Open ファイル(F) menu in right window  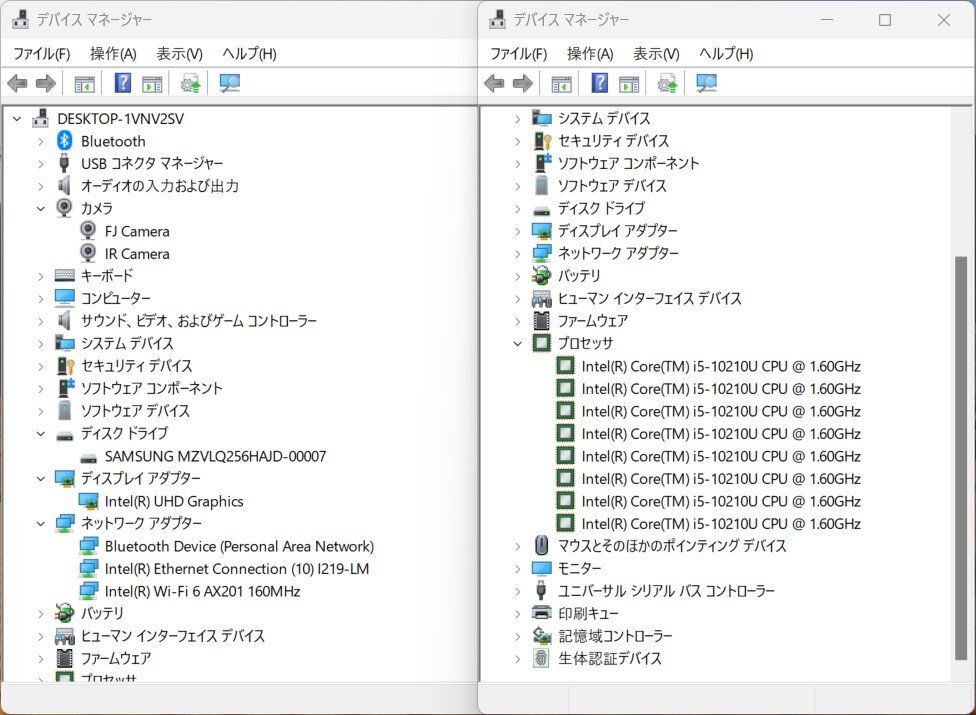518,54
